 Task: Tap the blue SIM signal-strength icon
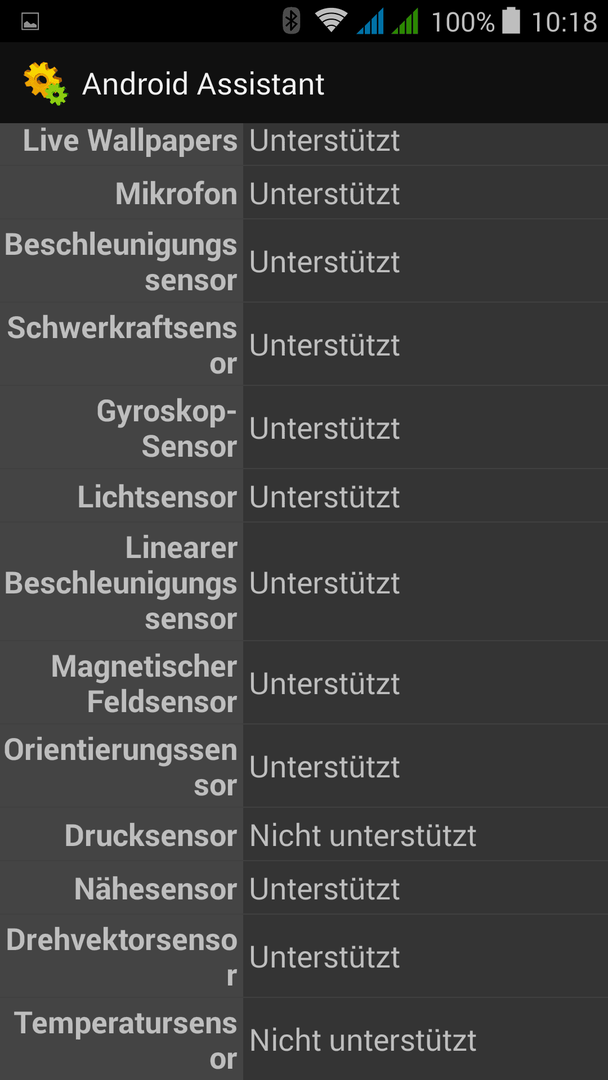(x=370, y=21)
